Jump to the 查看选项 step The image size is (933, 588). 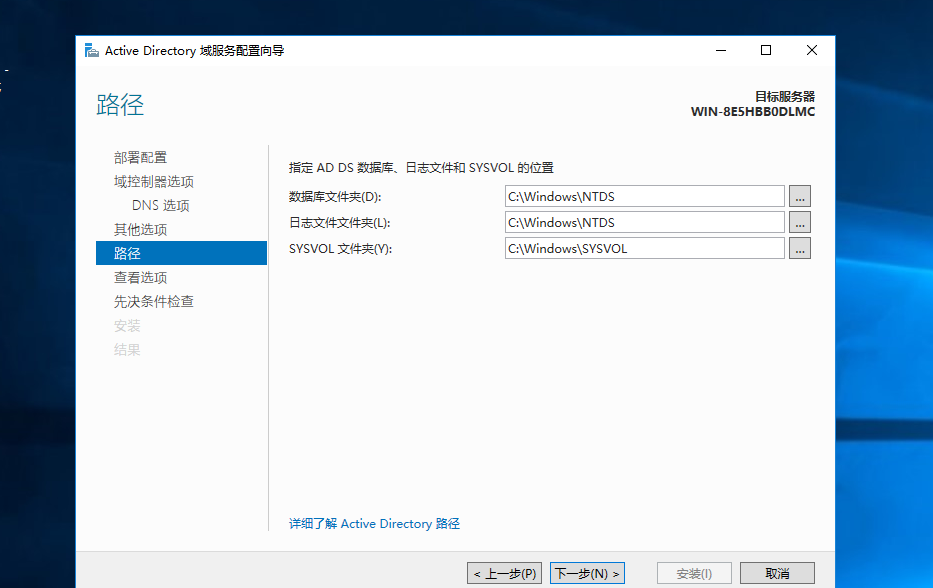(x=140, y=277)
